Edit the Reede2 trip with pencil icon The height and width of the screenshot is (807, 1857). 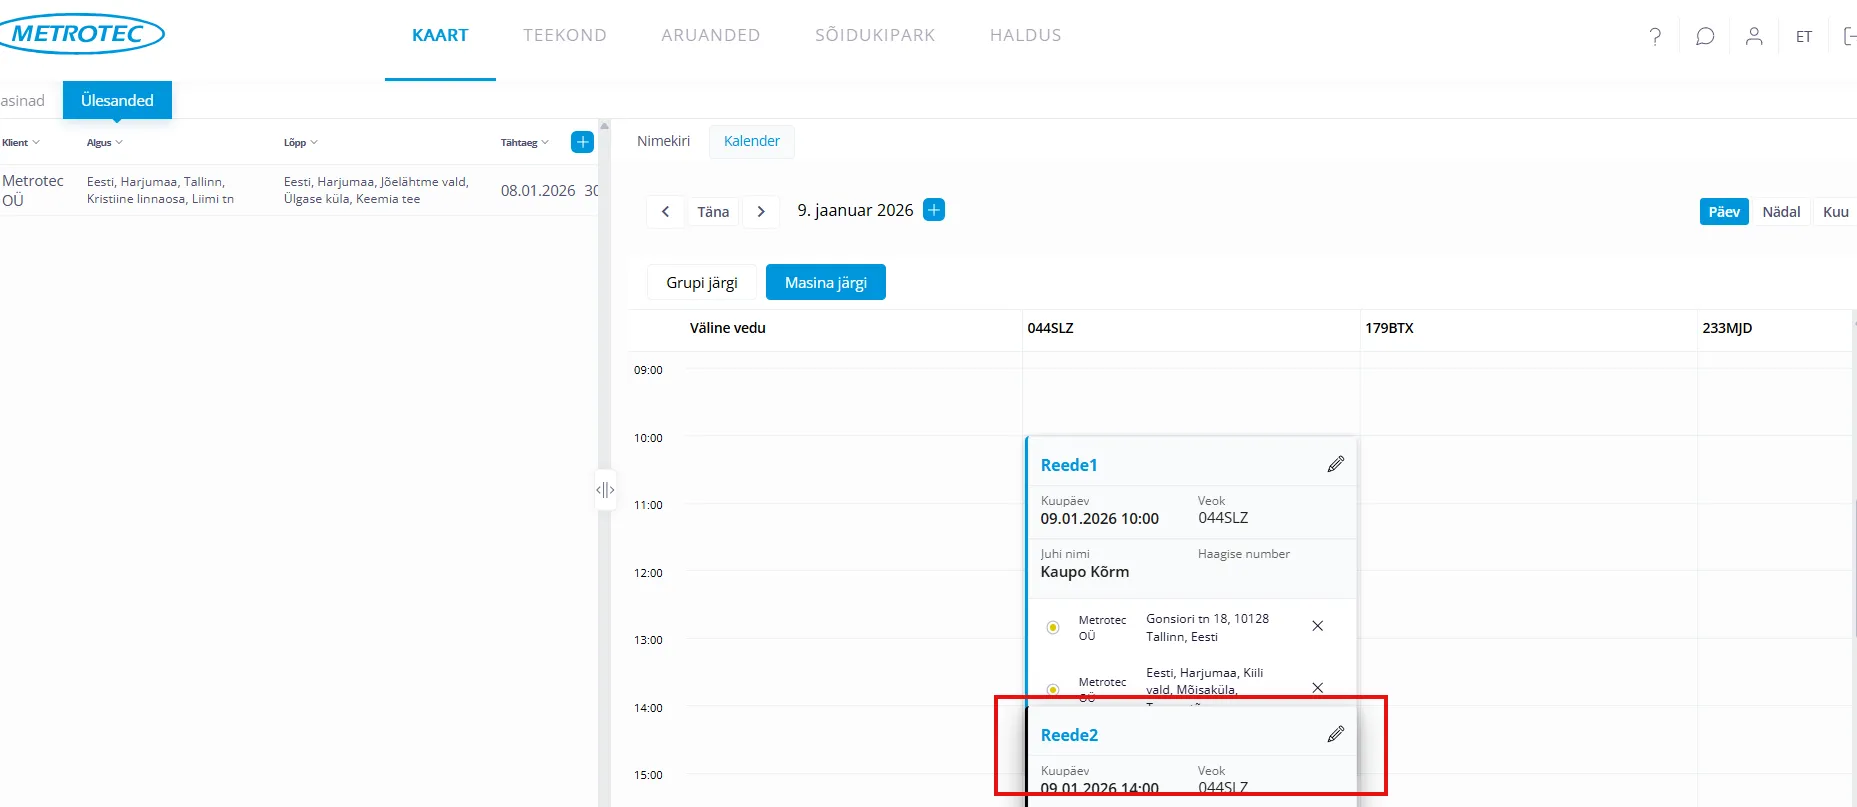(x=1335, y=734)
